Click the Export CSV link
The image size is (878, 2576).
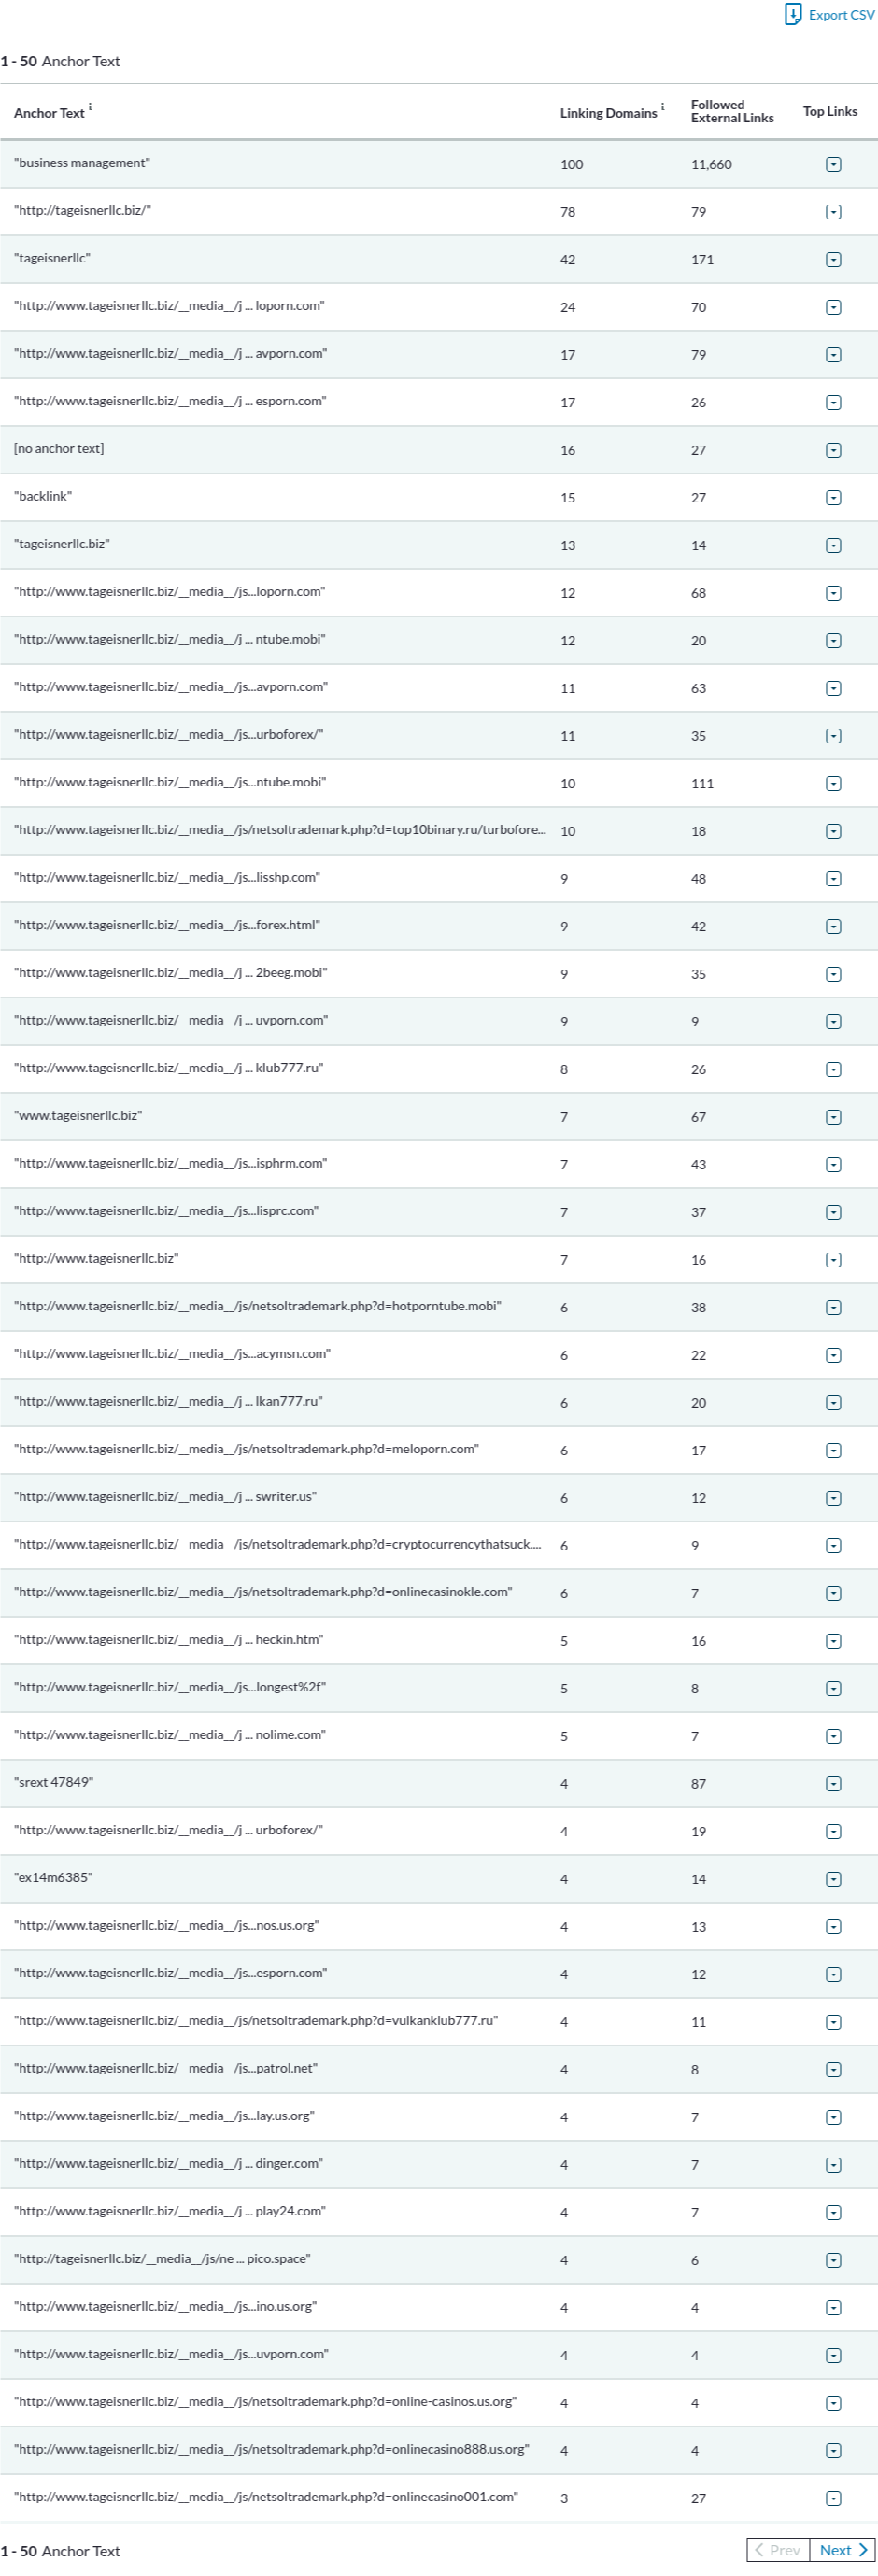pos(841,15)
